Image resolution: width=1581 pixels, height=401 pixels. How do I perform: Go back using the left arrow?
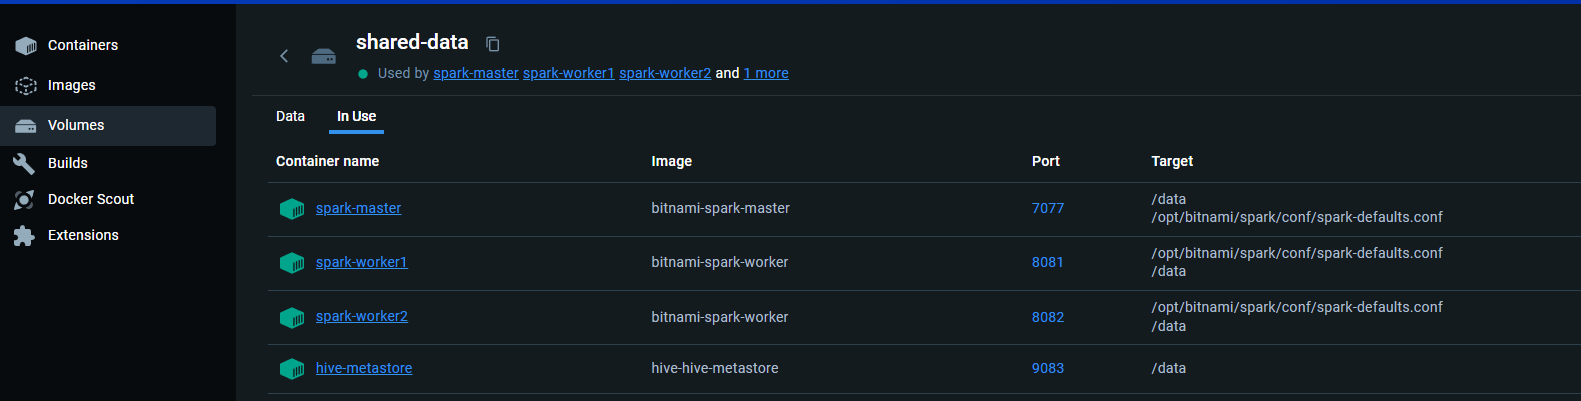click(284, 56)
